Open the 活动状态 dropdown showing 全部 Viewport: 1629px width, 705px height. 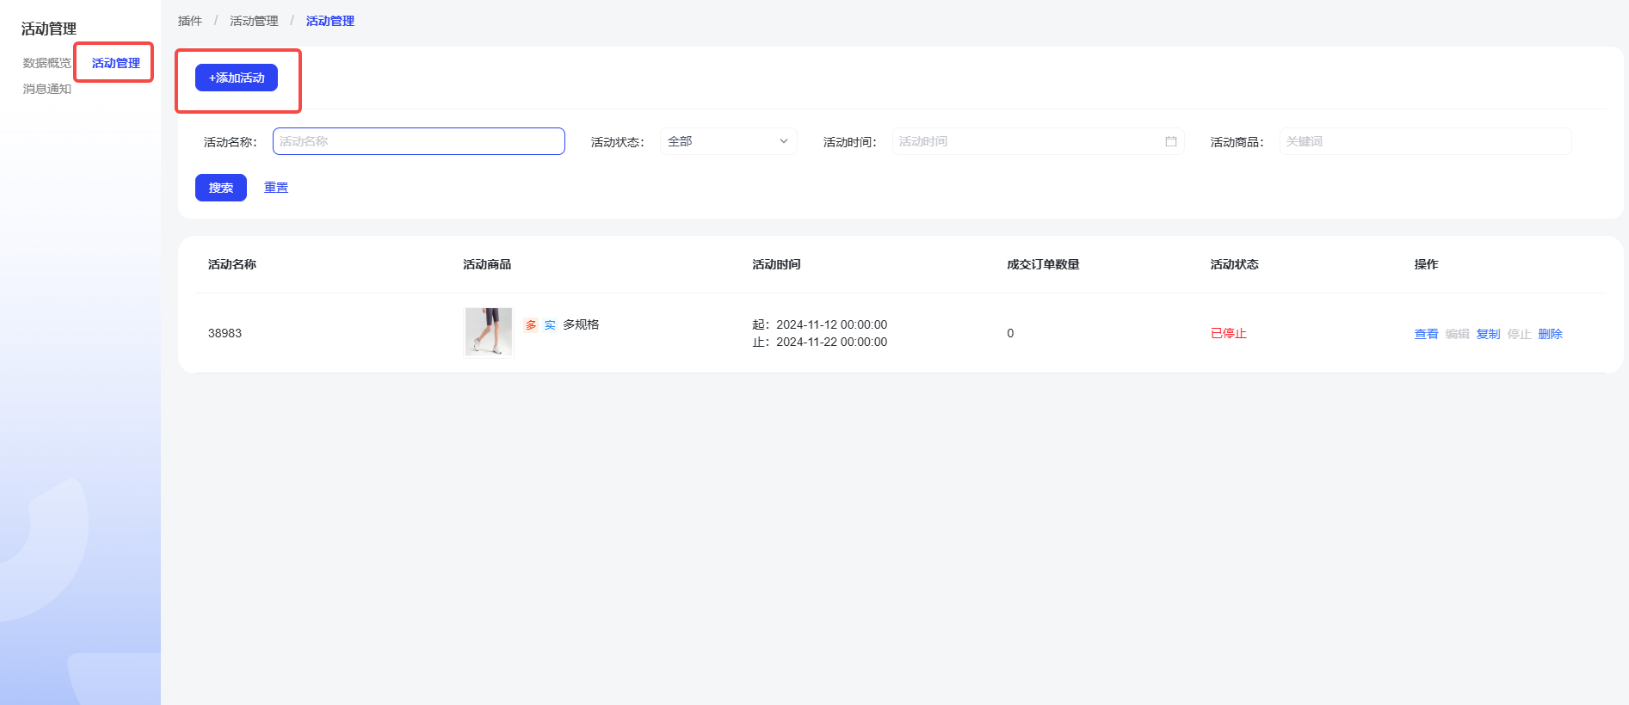(727, 142)
